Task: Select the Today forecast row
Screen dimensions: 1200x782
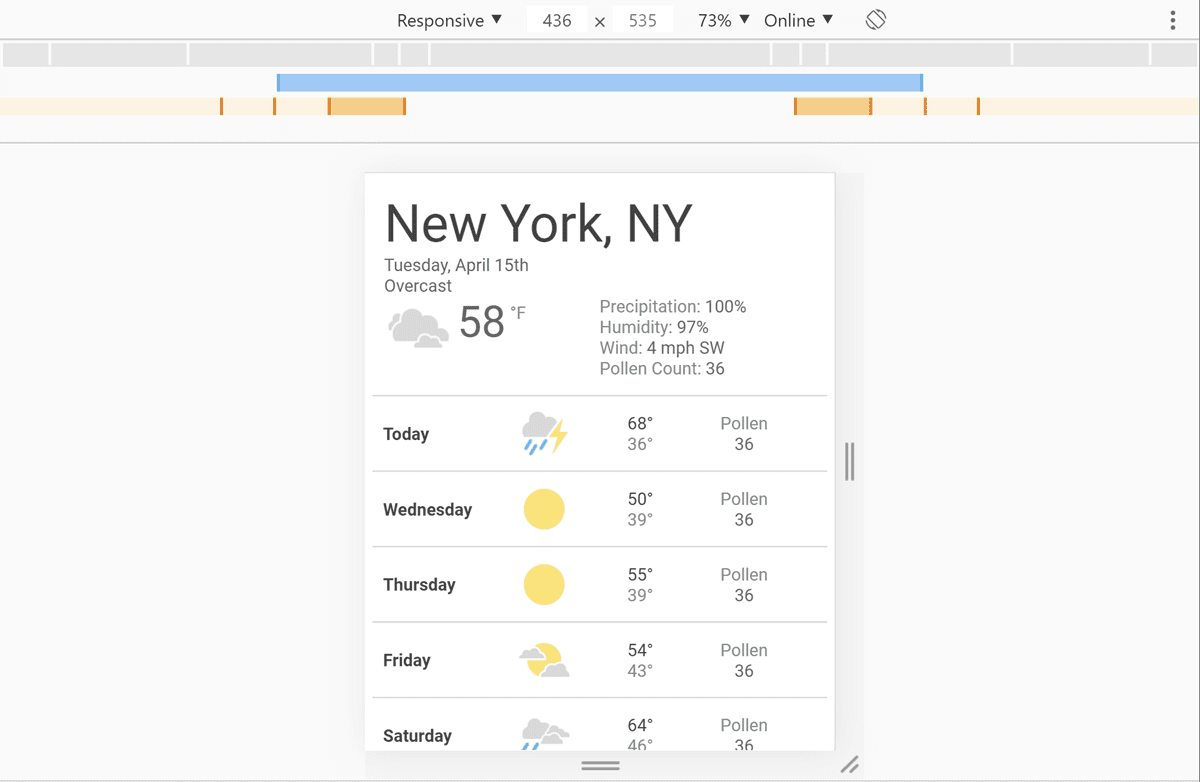Action: [600, 433]
